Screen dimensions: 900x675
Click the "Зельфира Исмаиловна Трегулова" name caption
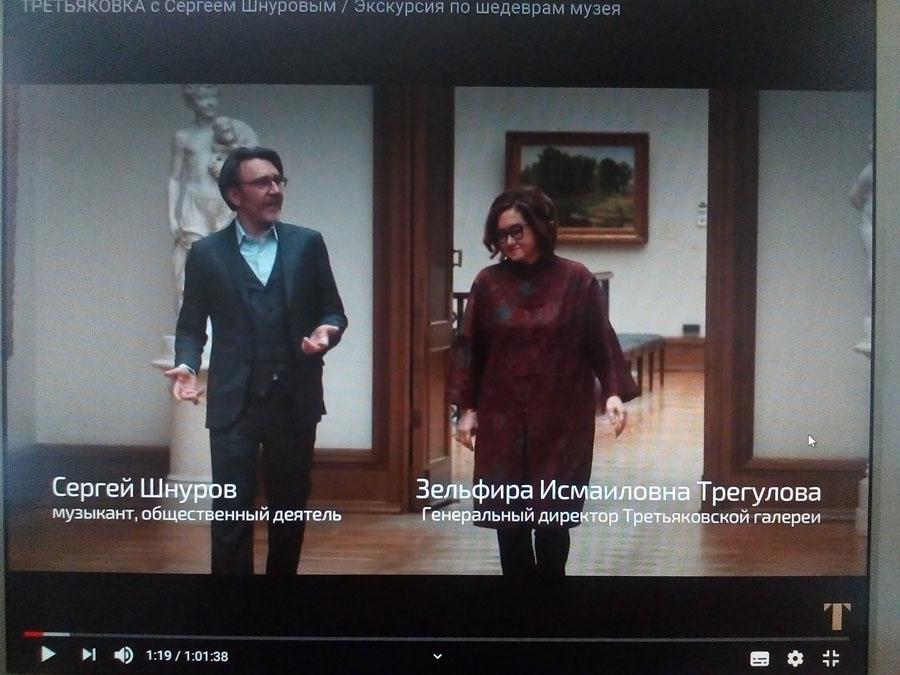click(x=618, y=490)
